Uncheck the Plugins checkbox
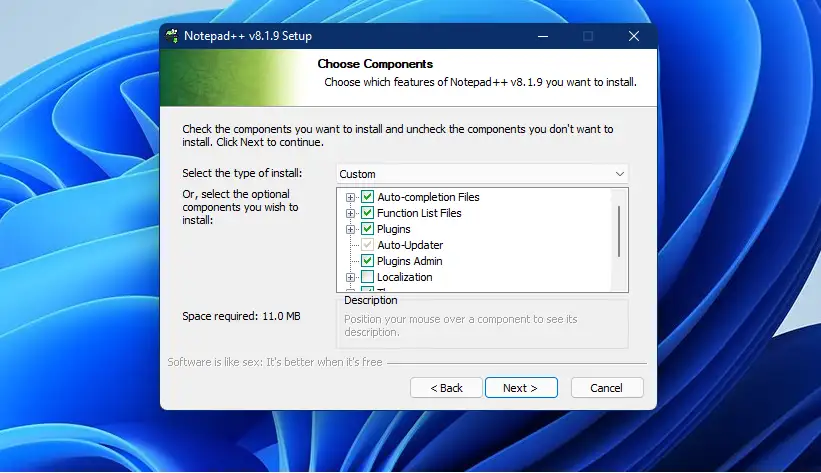This screenshot has height=473, width=821. click(x=367, y=229)
